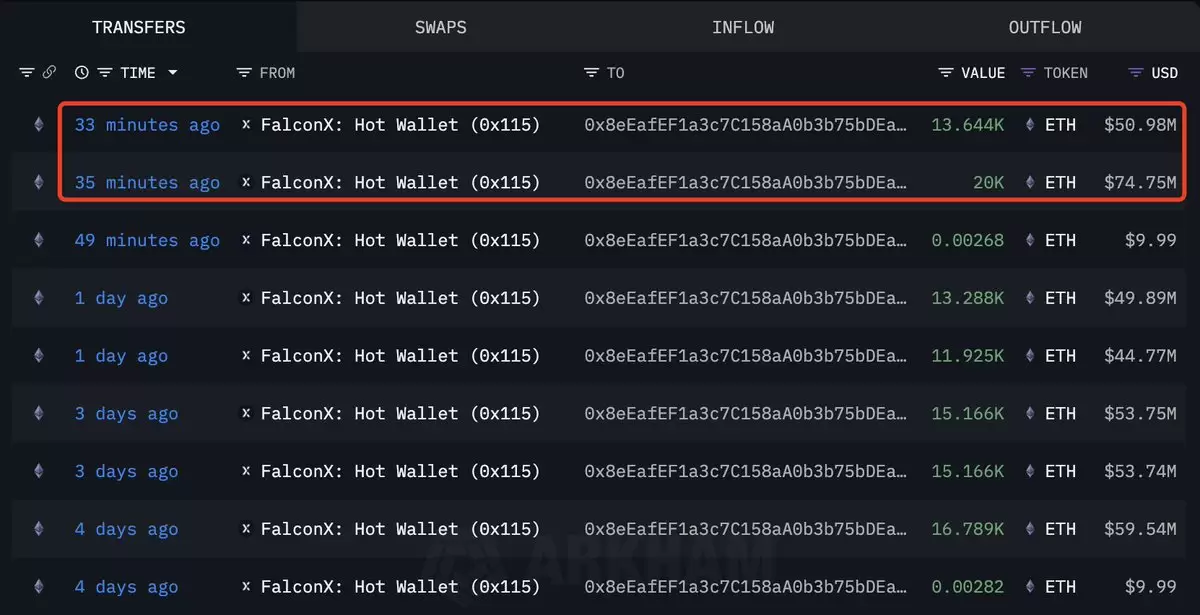The width and height of the screenshot is (1200, 615).
Task: Click the FalconX logo in the 13.644K row
Action: 246,125
